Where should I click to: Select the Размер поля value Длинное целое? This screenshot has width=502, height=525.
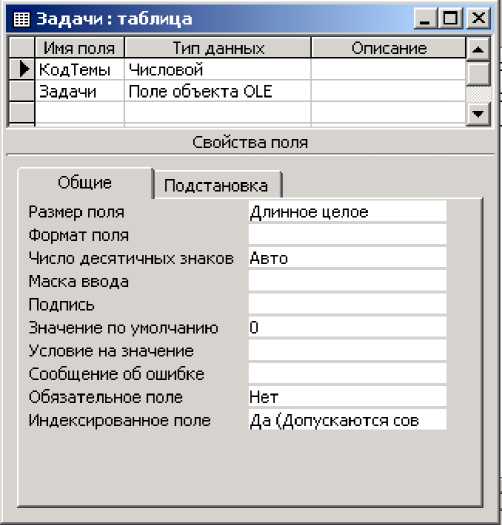click(347, 212)
